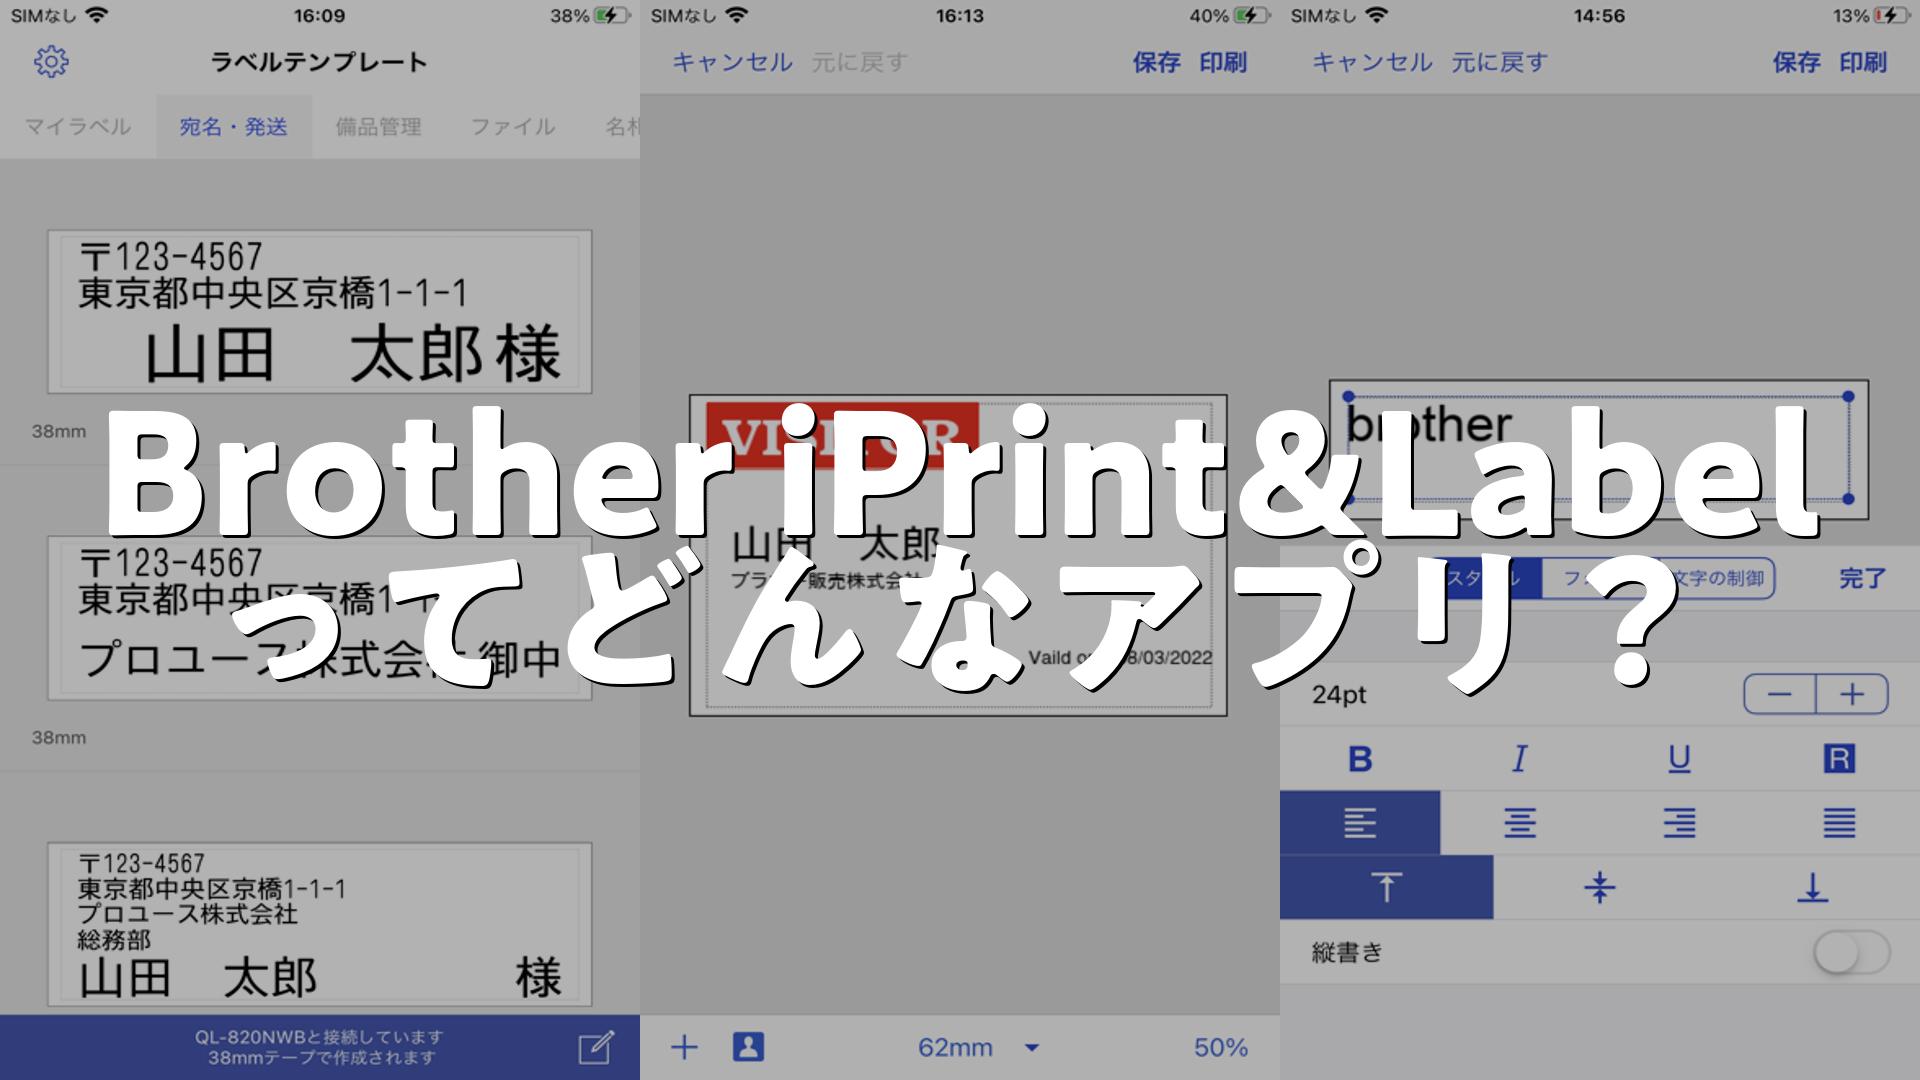Tap 元に戻す in the brother text editor
This screenshot has height=1080, width=1920.
[x=1499, y=62]
